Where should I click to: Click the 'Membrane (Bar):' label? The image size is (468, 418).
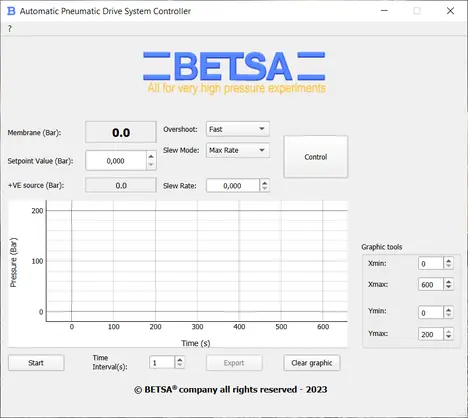click(34, 133)
